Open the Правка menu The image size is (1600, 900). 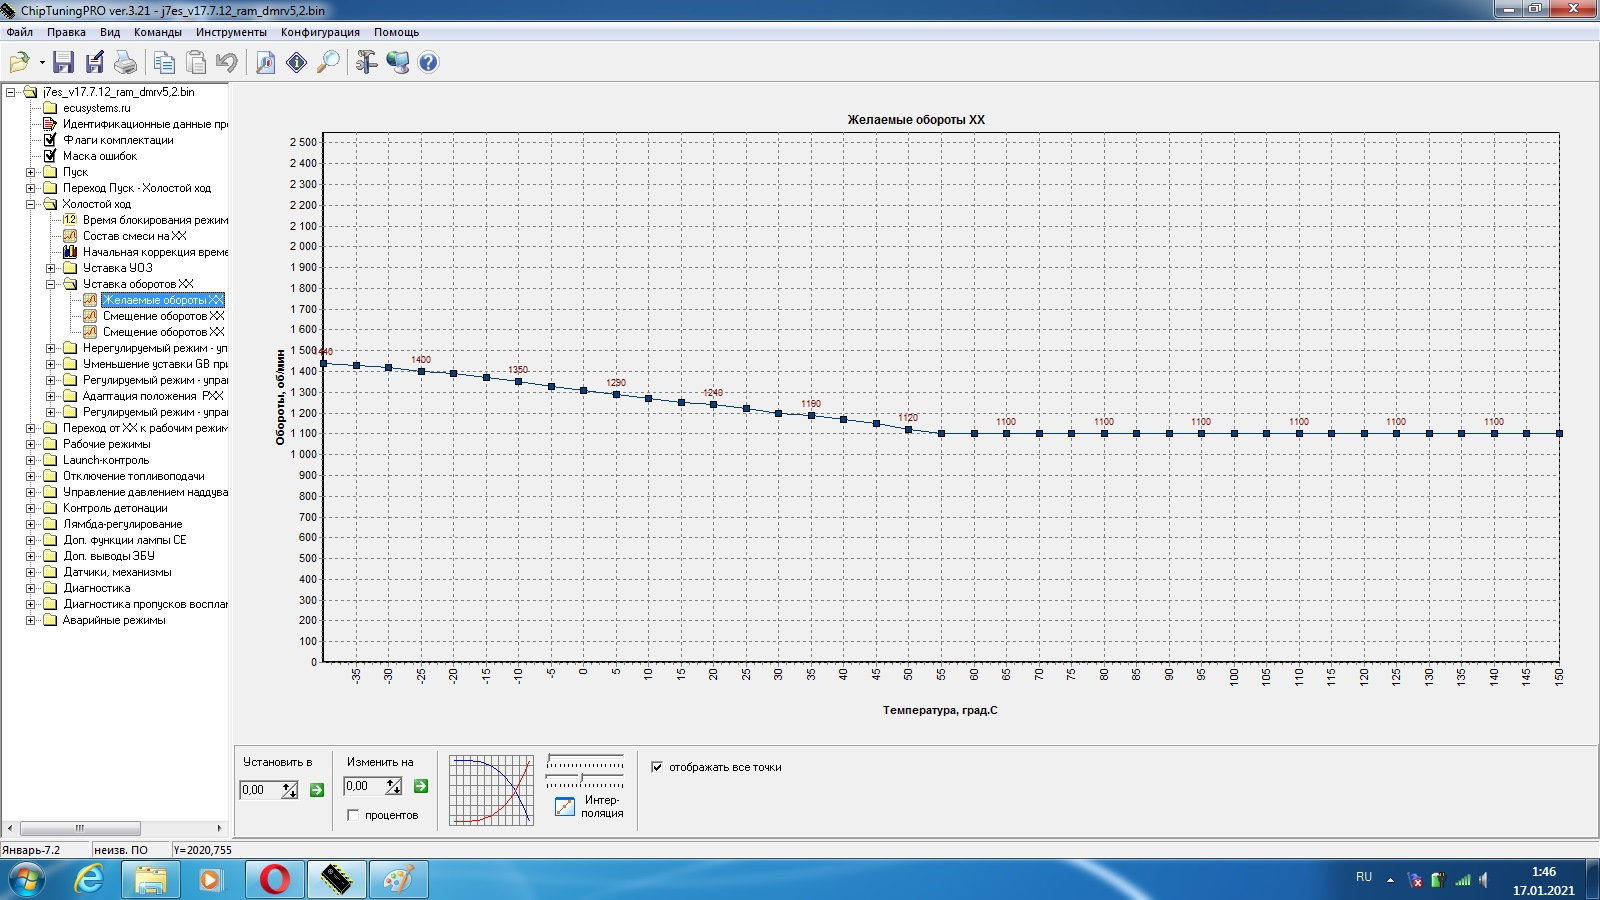[x=66, y=32]
